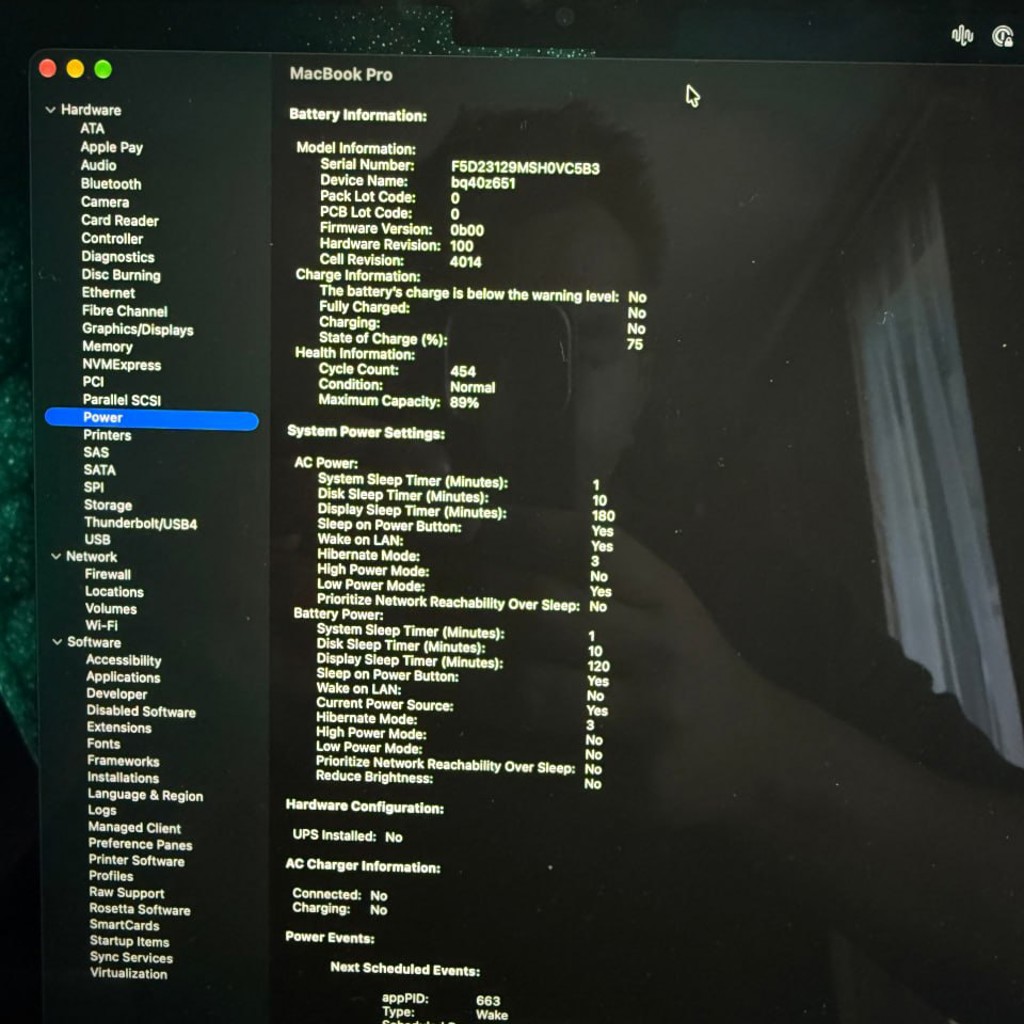Viewport: 1024px width, 1024px height.
Task: Click the battery serial number value
Action: coord(525,168)
